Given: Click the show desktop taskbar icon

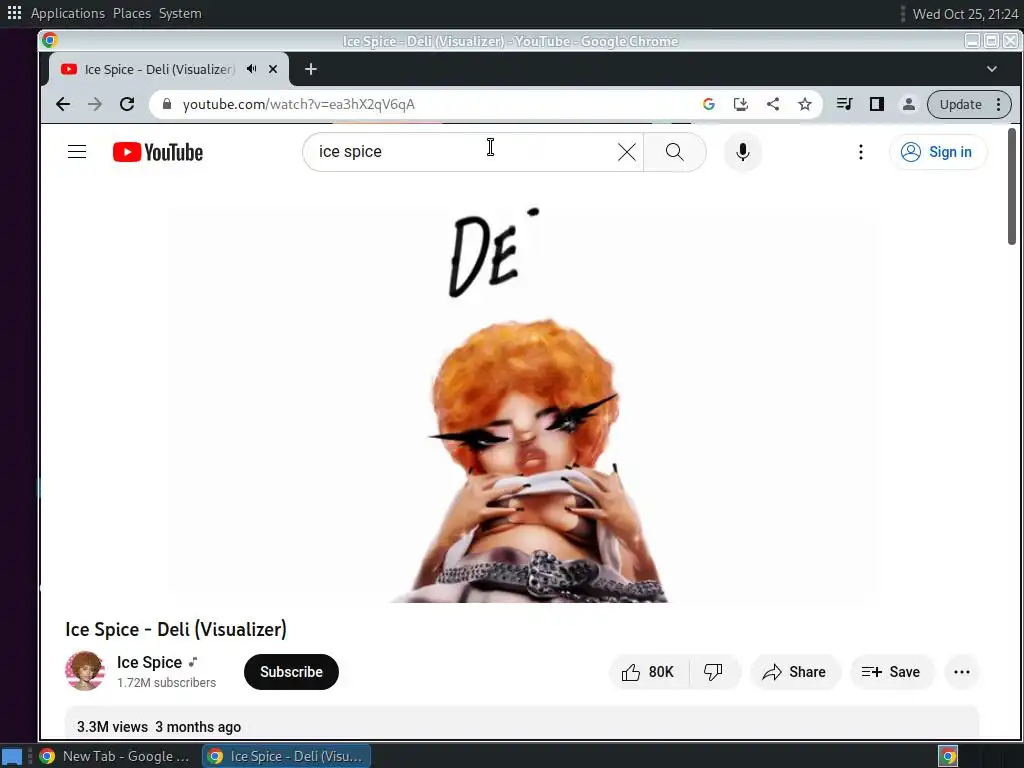Looking at the screenshot, I should [x=12, y=756].
